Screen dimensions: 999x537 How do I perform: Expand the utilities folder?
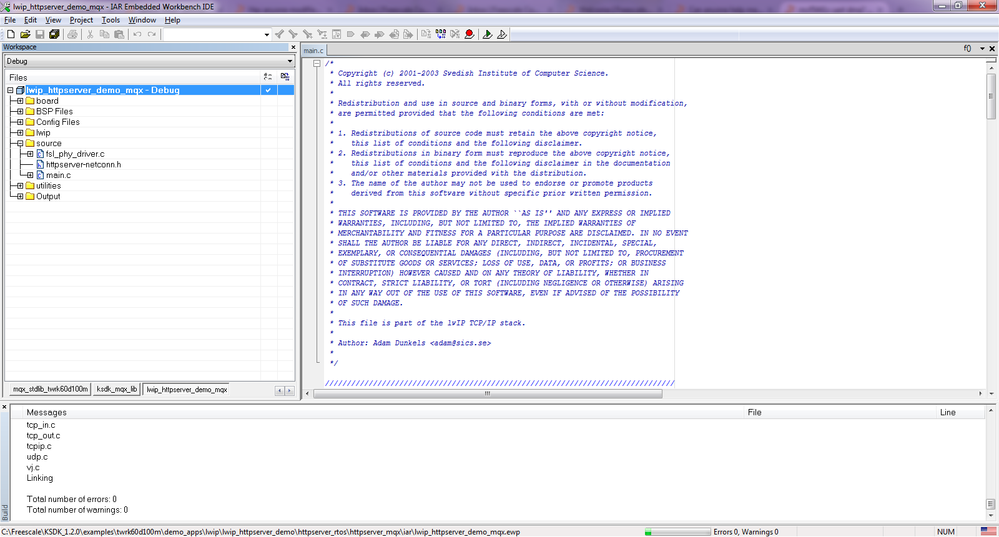20,186
